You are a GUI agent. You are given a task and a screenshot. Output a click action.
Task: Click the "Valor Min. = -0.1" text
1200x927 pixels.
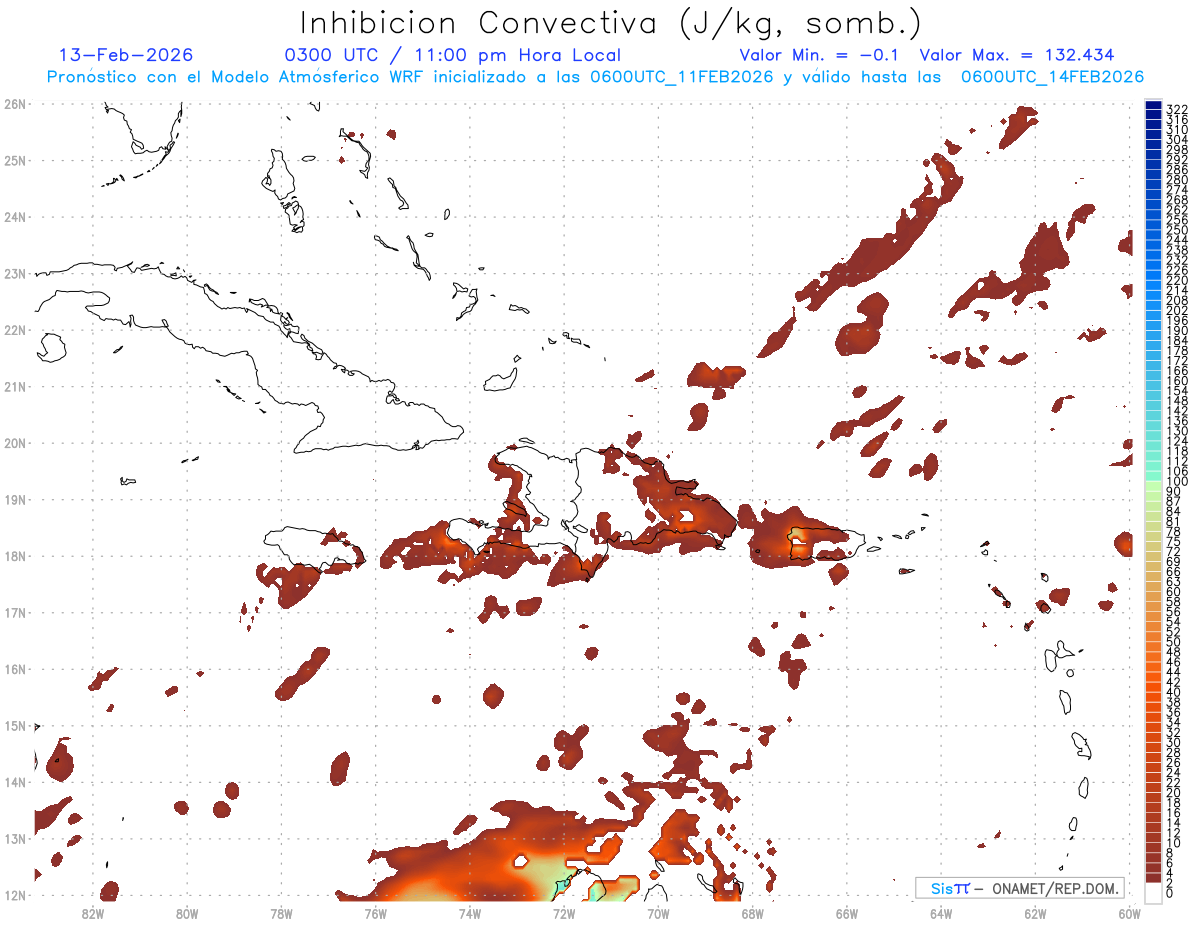coord(820,55)
